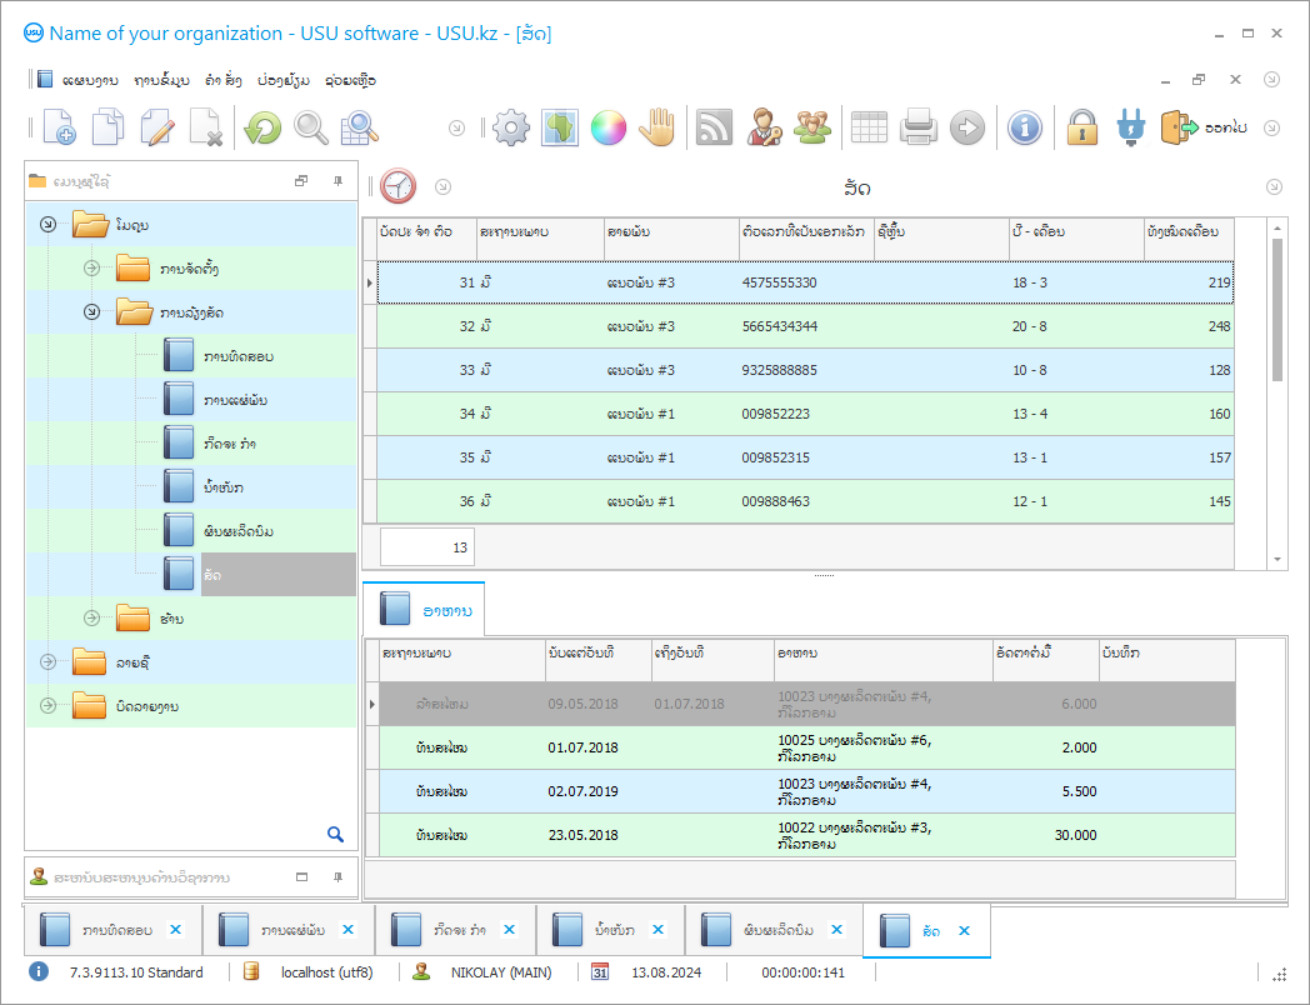Click the RSS feed icon

pos(714,128)
